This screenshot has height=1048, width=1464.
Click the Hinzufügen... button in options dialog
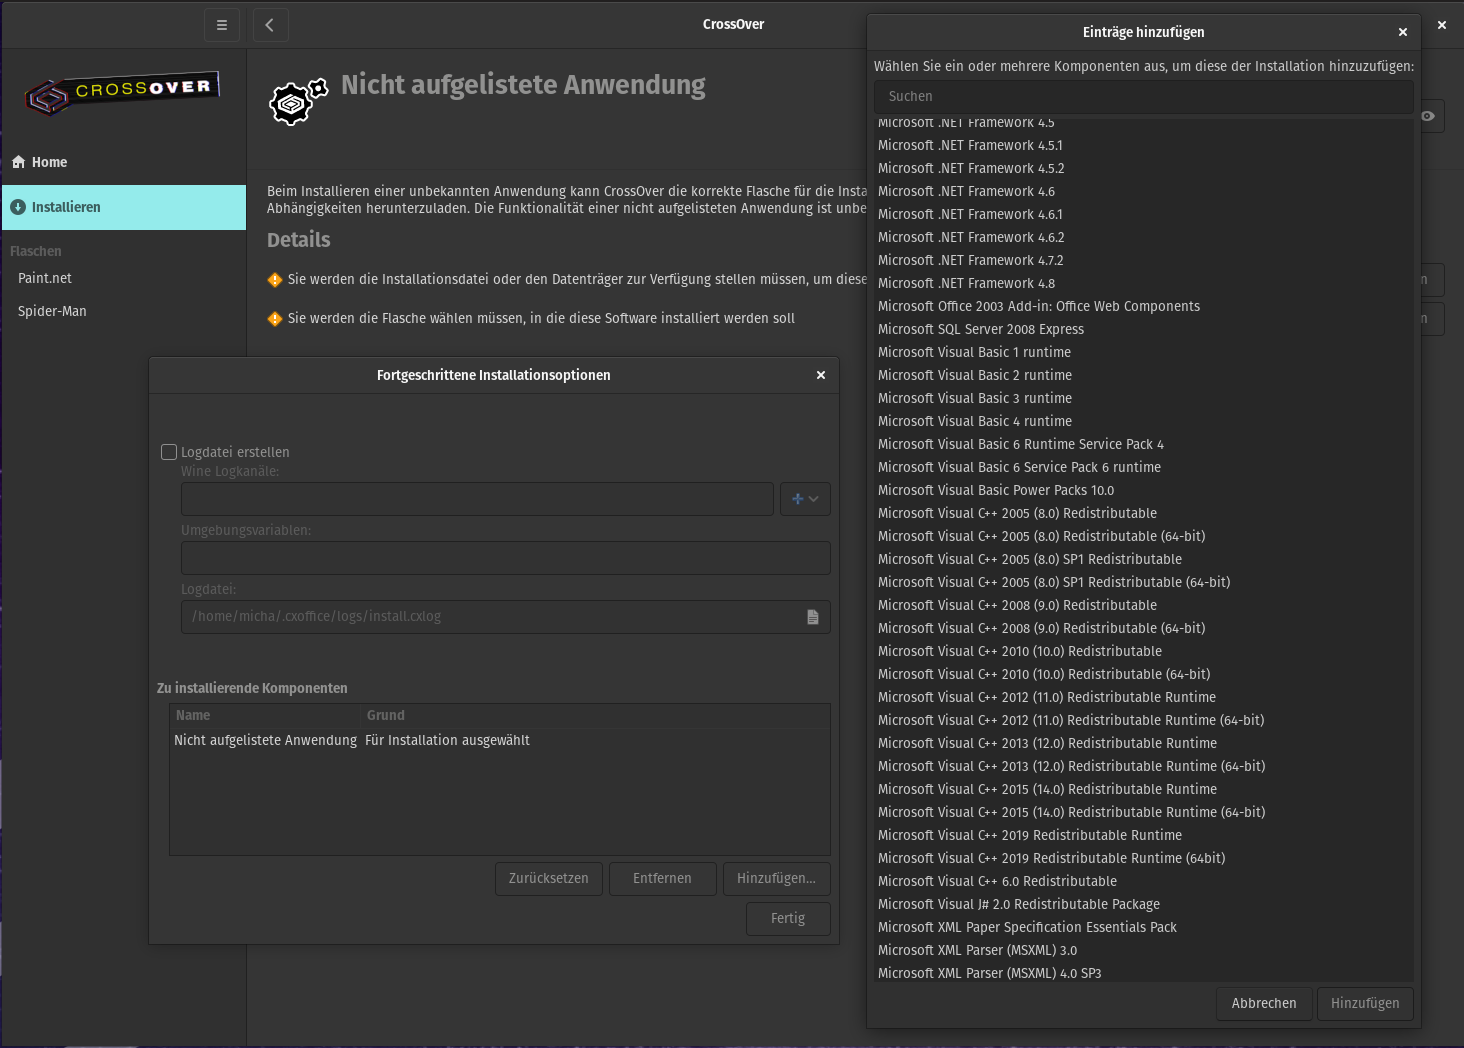[x=776, y=878]
